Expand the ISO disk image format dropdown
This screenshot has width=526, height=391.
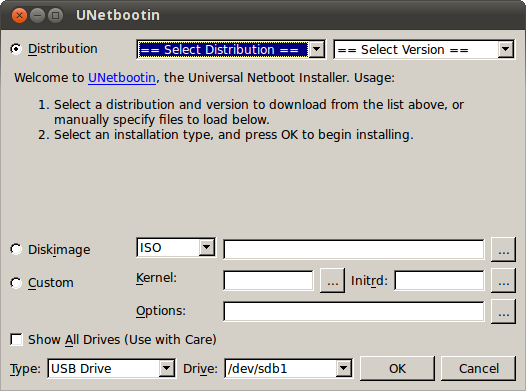point(176,248)
